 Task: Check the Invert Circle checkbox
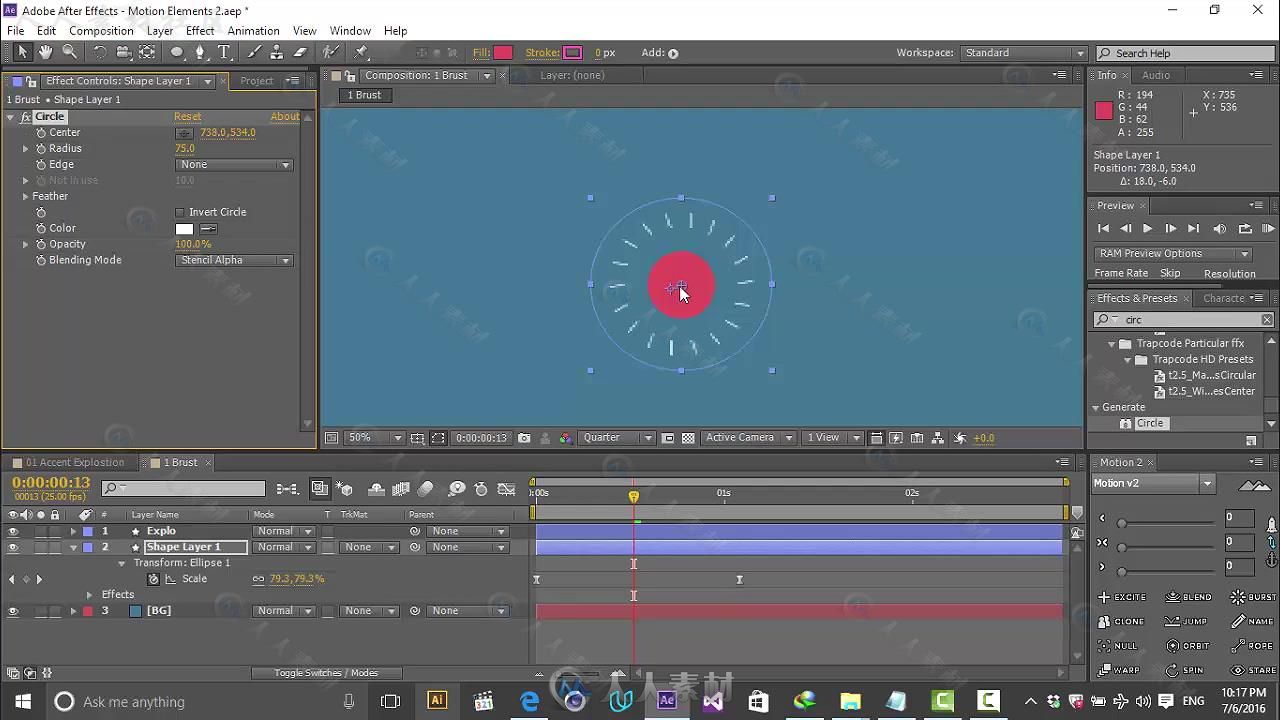click(x=180, y=212)
